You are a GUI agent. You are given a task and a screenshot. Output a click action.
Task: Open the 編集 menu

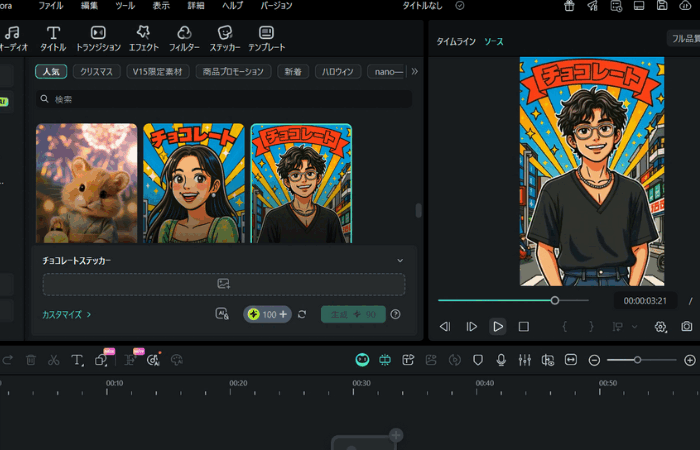point(89,6)
